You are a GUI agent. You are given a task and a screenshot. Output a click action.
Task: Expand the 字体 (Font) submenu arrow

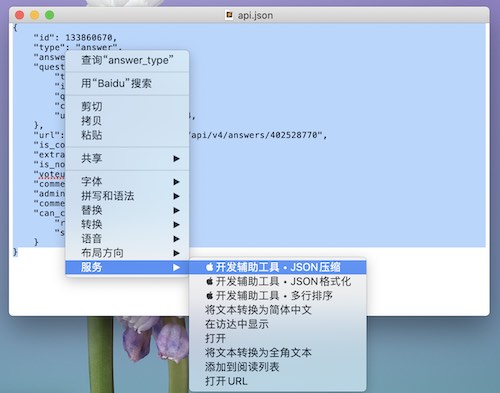[x=176, y=182]
